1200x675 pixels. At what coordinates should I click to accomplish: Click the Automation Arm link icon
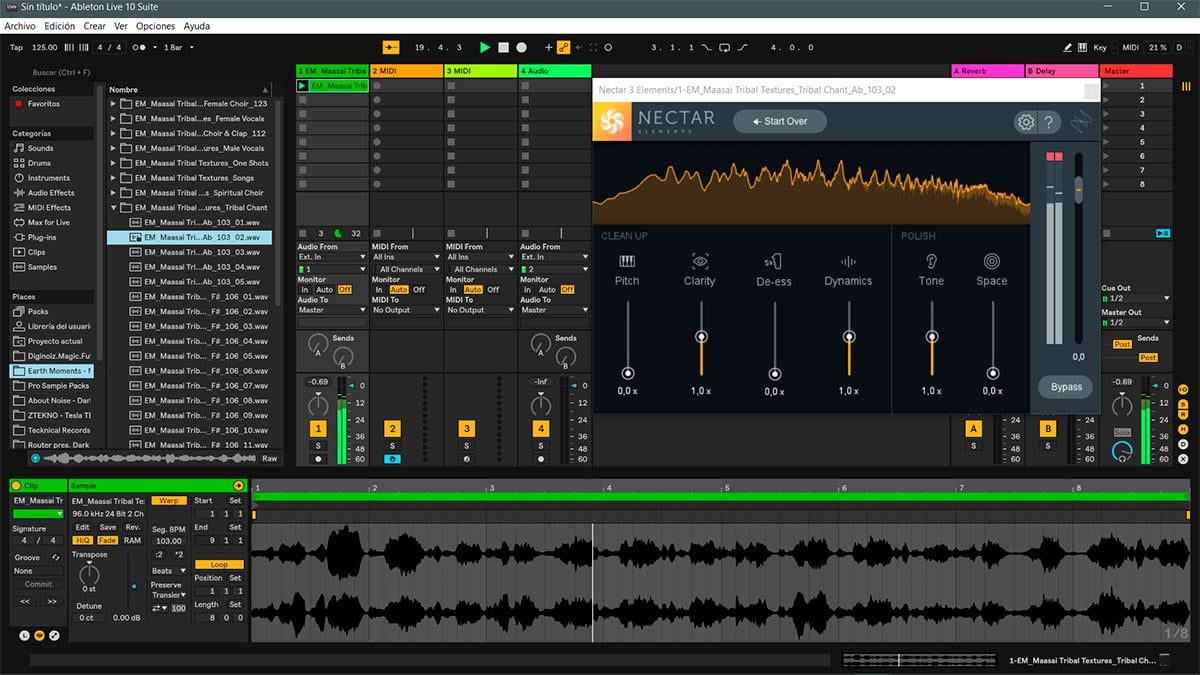563,47
